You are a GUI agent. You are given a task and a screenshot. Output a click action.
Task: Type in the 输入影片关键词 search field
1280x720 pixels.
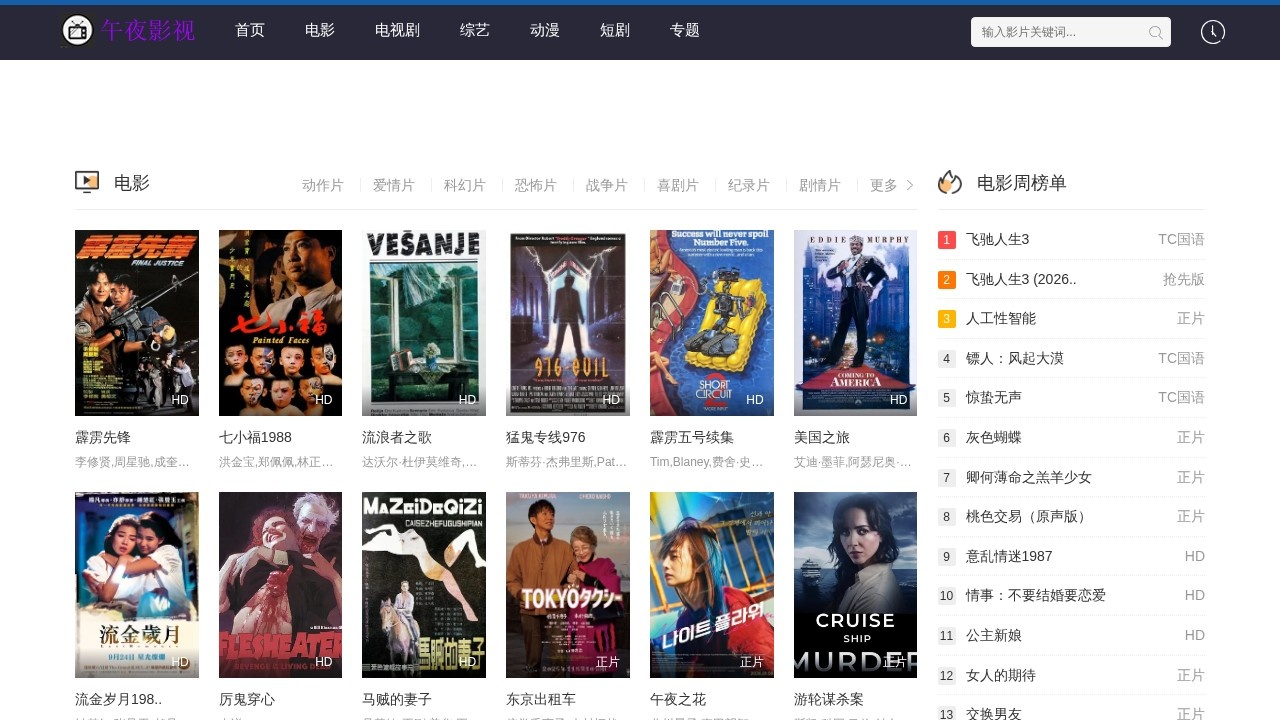pos(1058,32)
